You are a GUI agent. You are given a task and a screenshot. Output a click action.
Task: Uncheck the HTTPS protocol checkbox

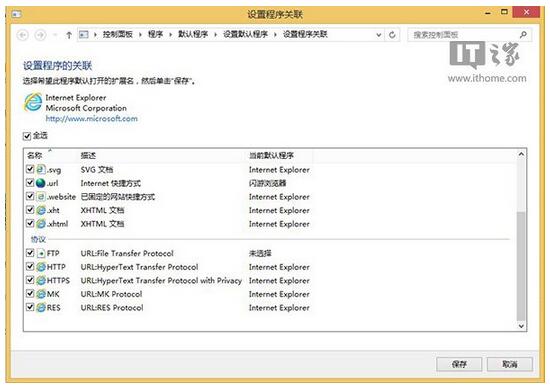coord(30,280)
